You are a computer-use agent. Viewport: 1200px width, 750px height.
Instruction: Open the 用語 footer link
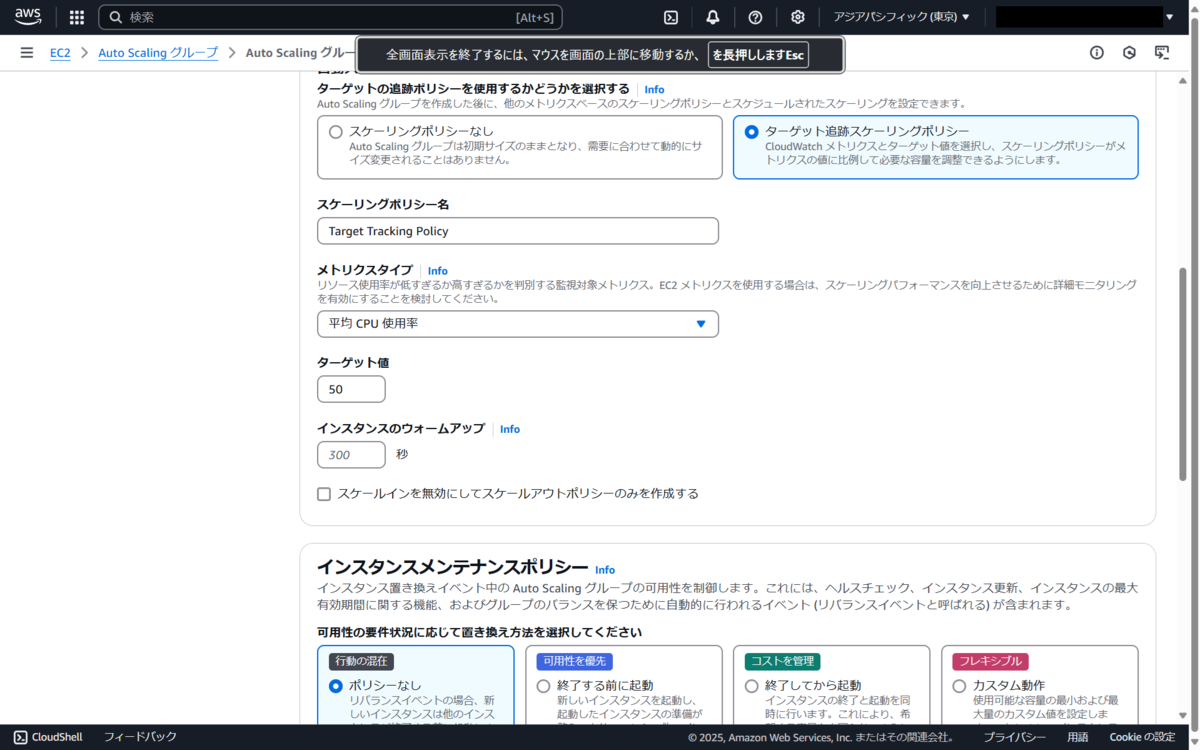coord(1077,737)
